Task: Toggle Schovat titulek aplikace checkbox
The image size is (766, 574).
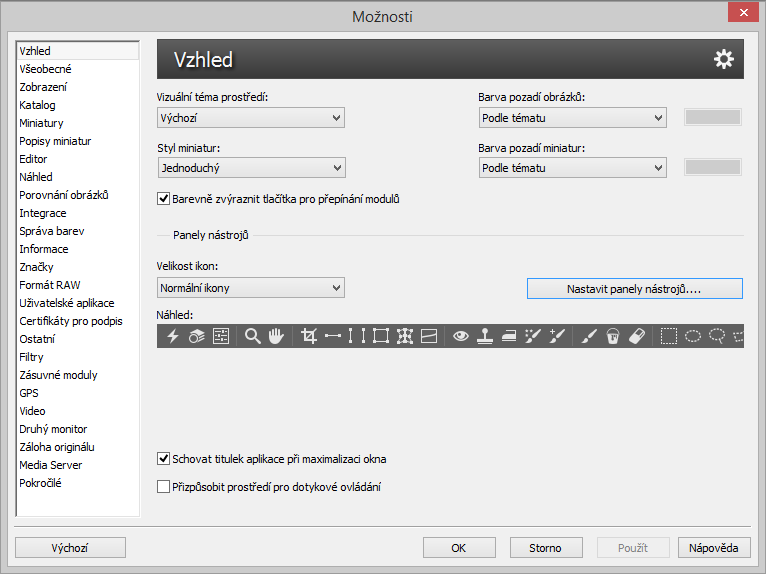Action: pyautogui.click(x=165, y=459)
